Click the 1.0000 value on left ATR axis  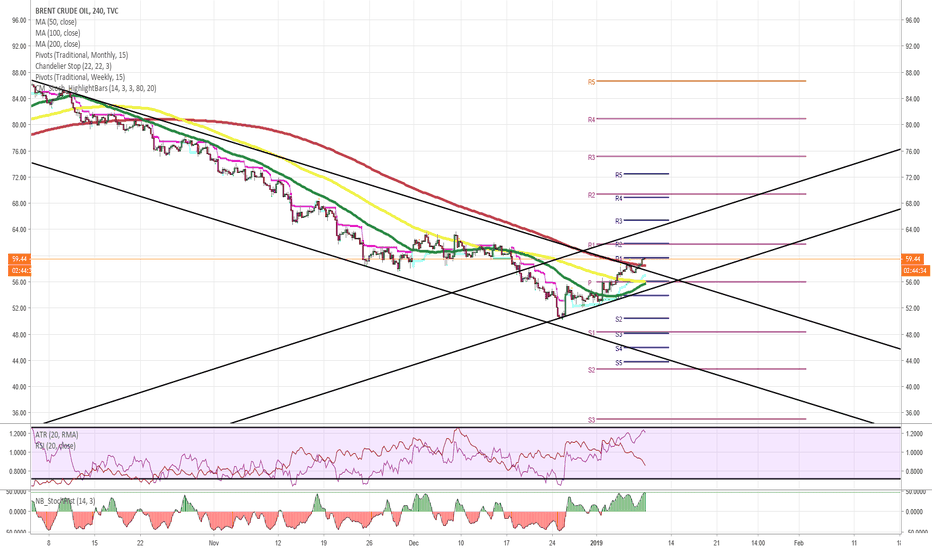click(17, 452)
